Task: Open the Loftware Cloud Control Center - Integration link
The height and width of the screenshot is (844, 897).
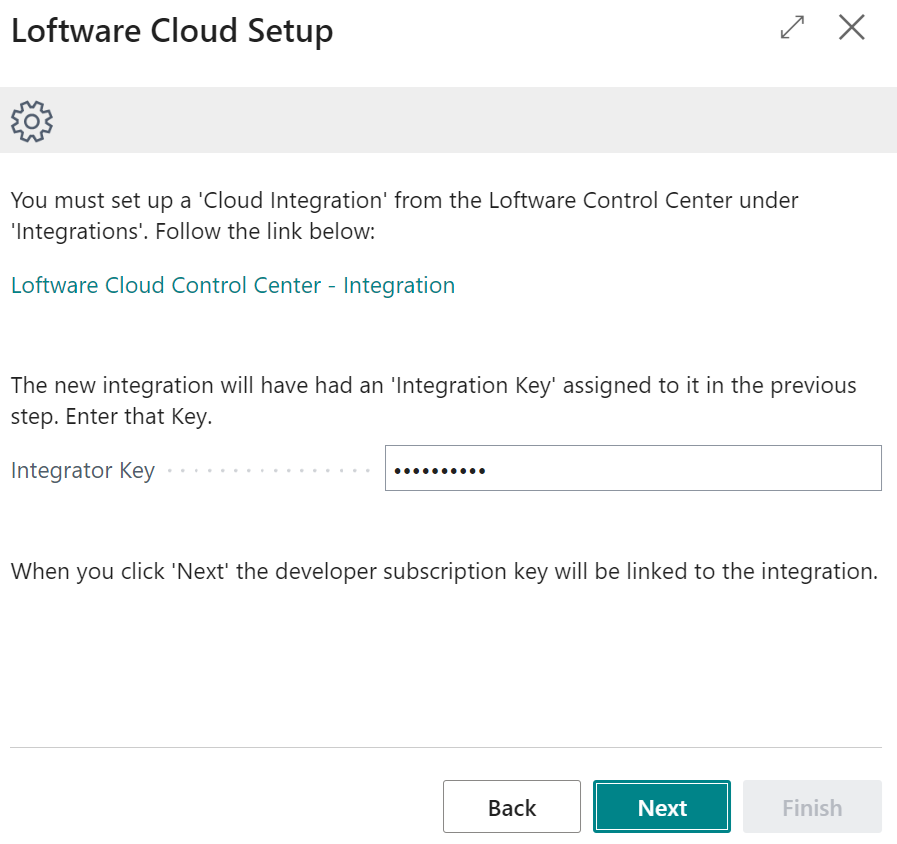Action: (x=232, y=285)
